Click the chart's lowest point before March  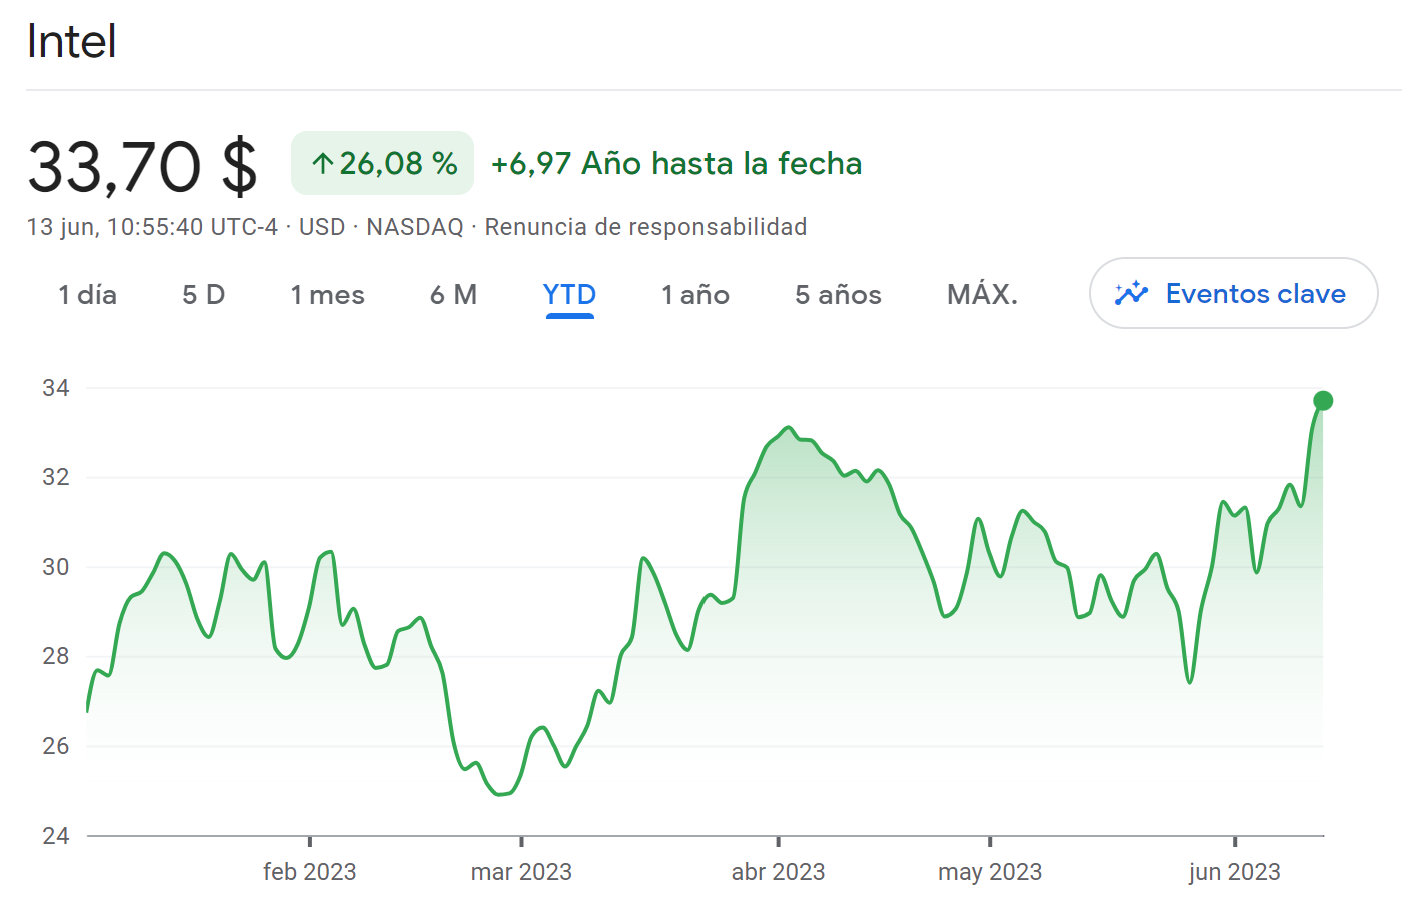click(500, 794)
